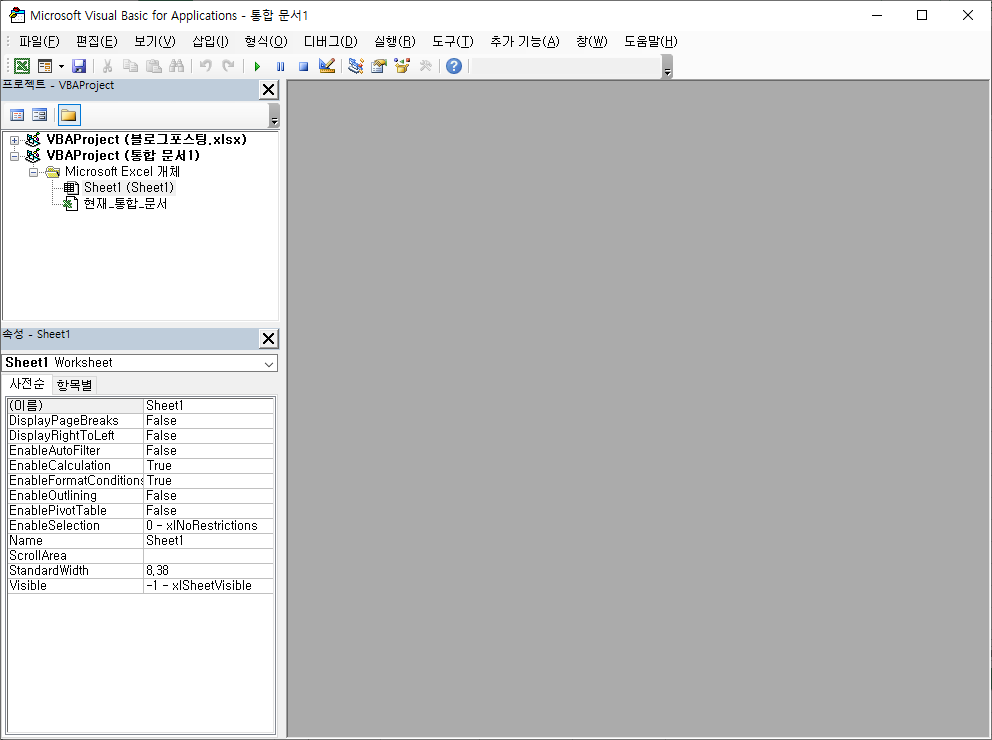This screenshot has width=992, height=740.
Task: Select the EnablePivotTable property row
Action: (140, 510)
